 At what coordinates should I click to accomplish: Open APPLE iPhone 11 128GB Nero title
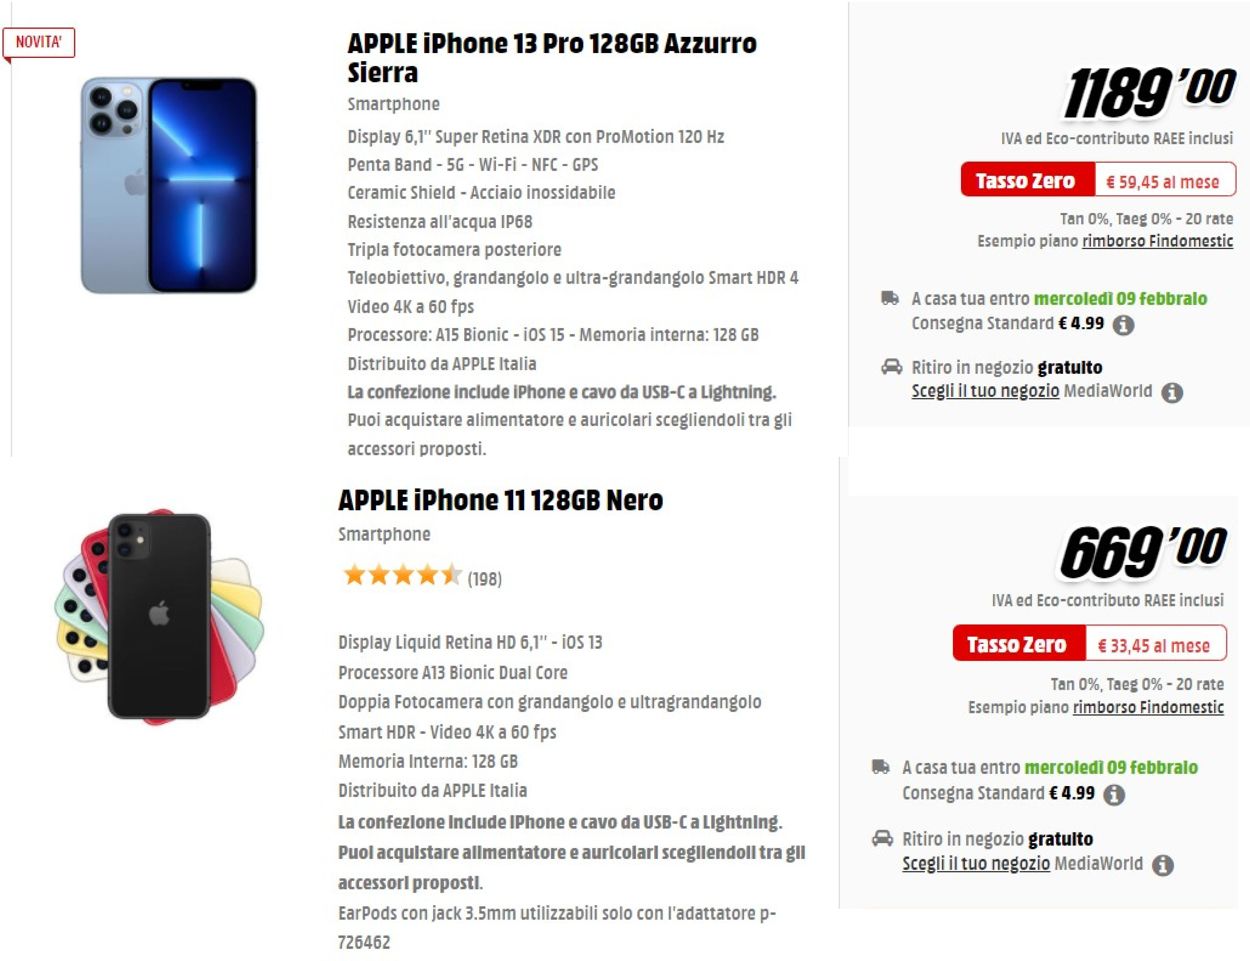pos(501,500)
